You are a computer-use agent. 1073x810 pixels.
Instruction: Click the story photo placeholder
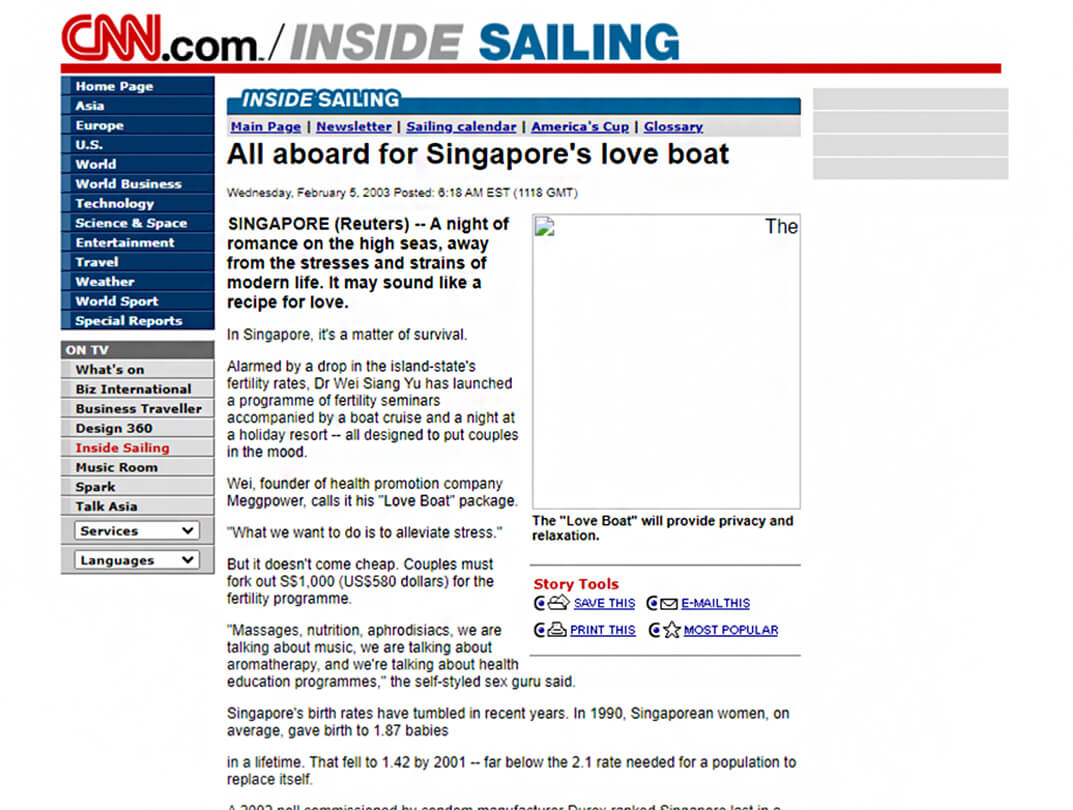(x=666, y=361)
